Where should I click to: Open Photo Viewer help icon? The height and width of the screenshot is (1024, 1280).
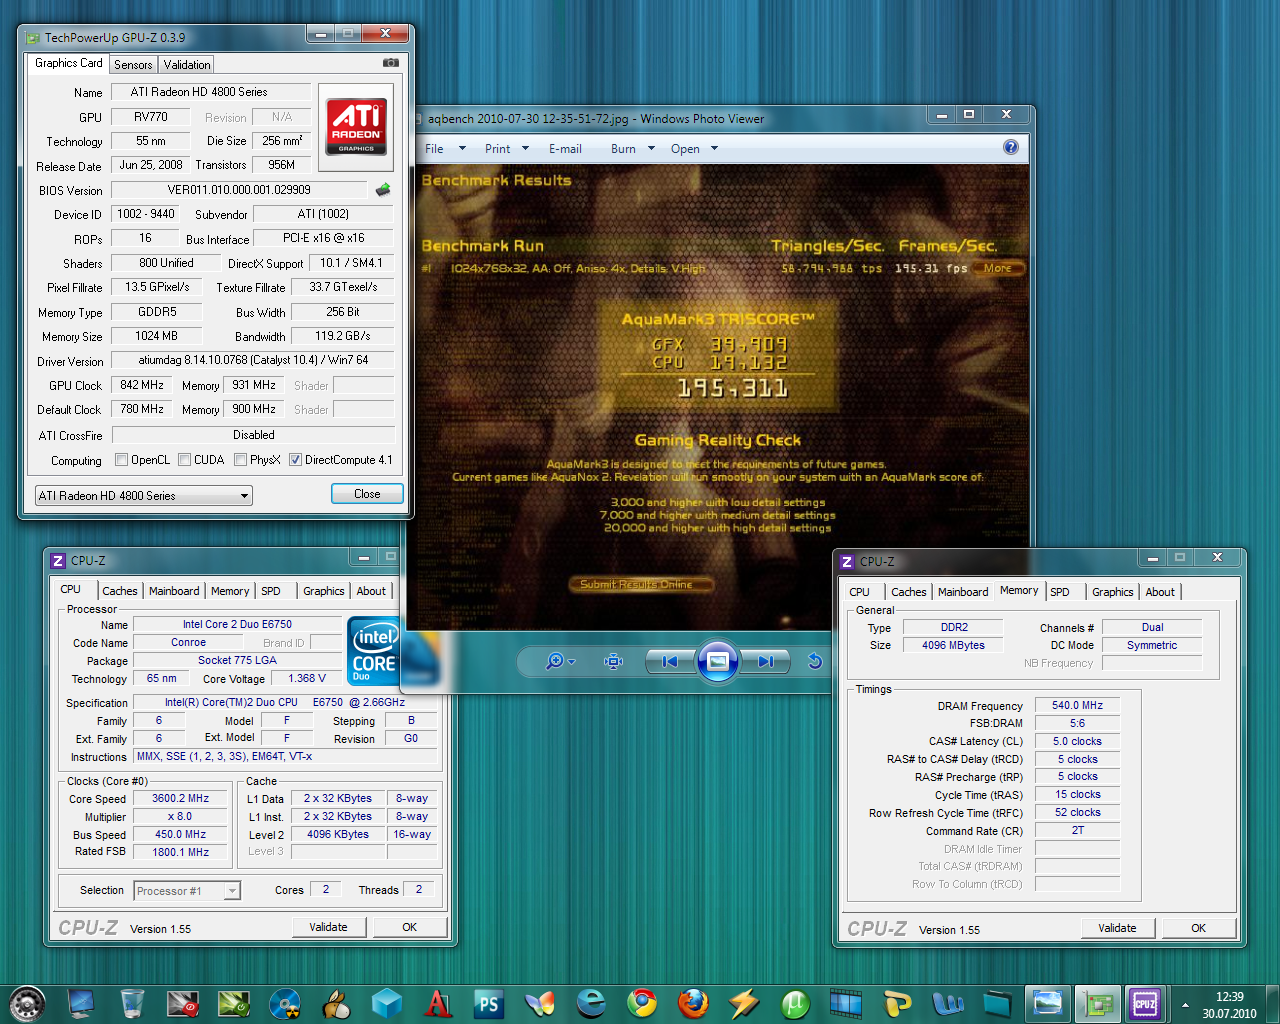coord(1011,148)
